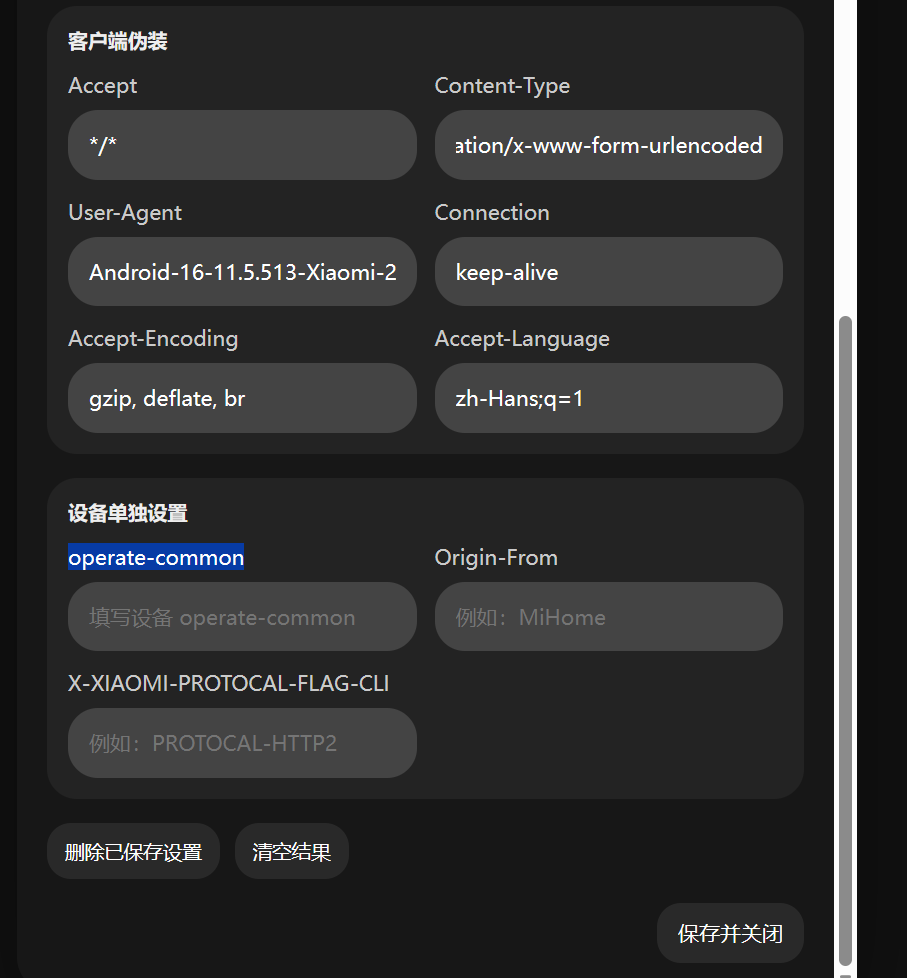Click the Origin-From label
The width and height of the screenshot is (907, 978).
tap(496, 557)
